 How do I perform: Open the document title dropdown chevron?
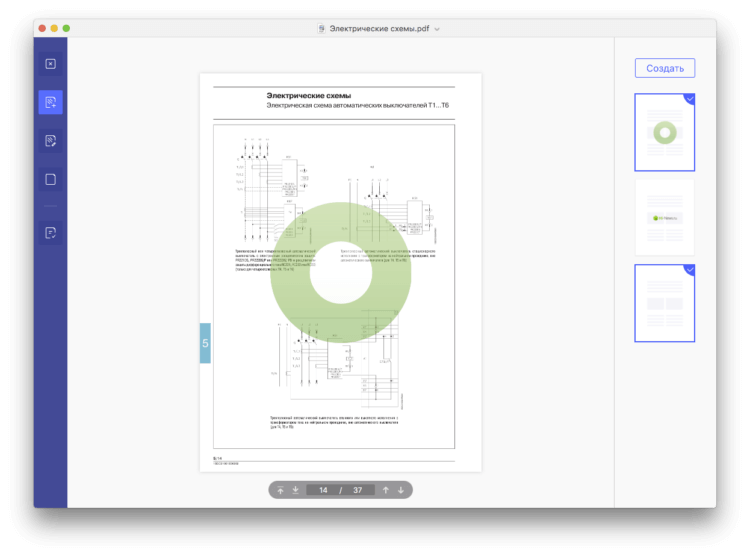click(x=437, y=29)
